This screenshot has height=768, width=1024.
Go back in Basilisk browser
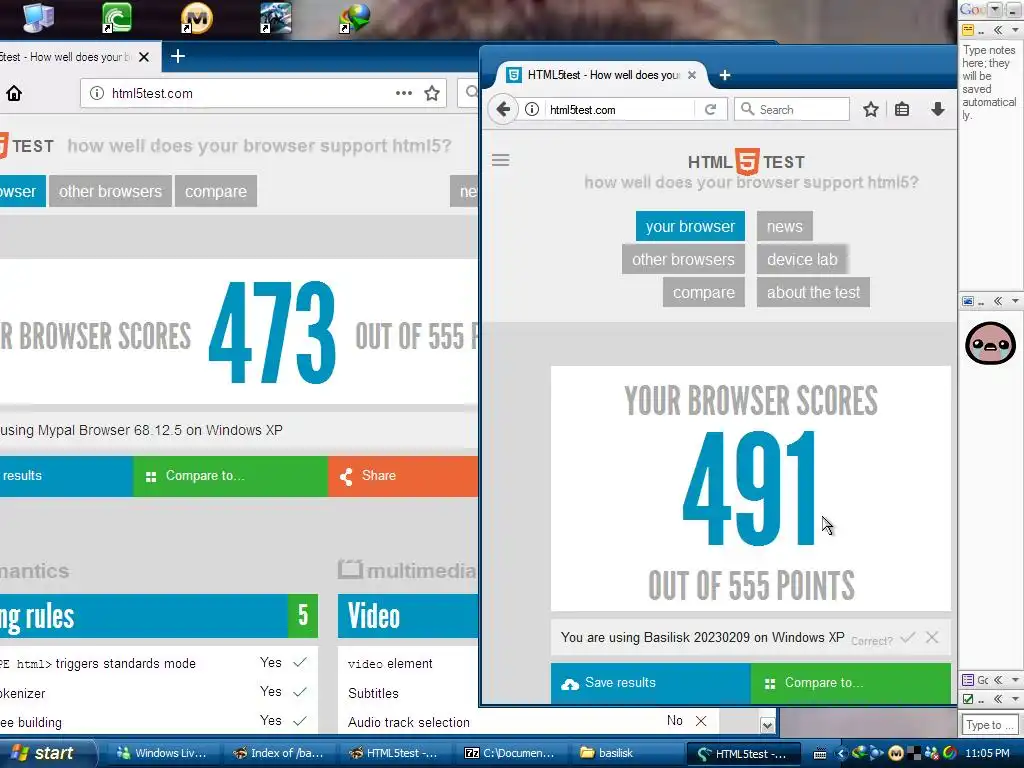coord(503,109)
